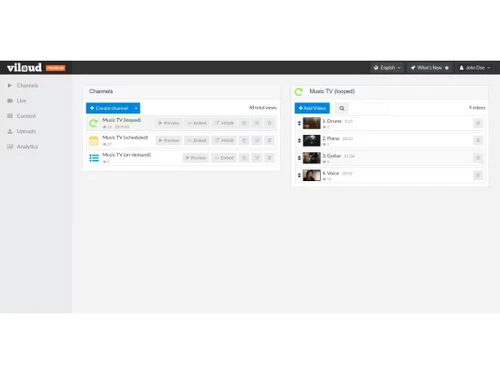Image resolution: width=500 pixels, height=375 pixels.
Task: Click the green loop icon of Music TV (looped) channel
Action: pyautogui.click(x=94, y=123)
